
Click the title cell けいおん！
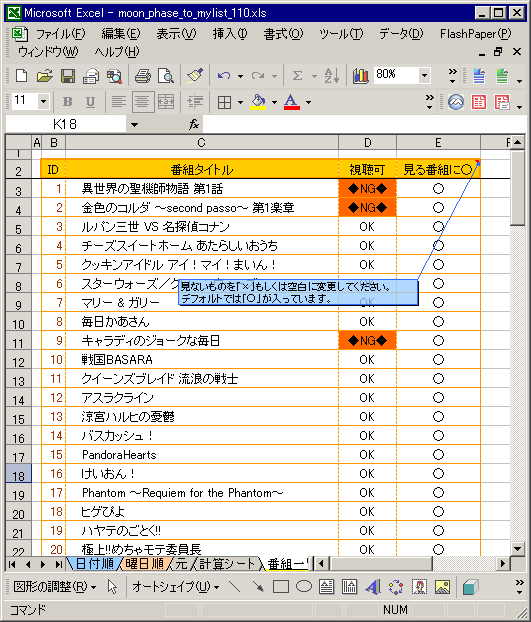[202, 474]
